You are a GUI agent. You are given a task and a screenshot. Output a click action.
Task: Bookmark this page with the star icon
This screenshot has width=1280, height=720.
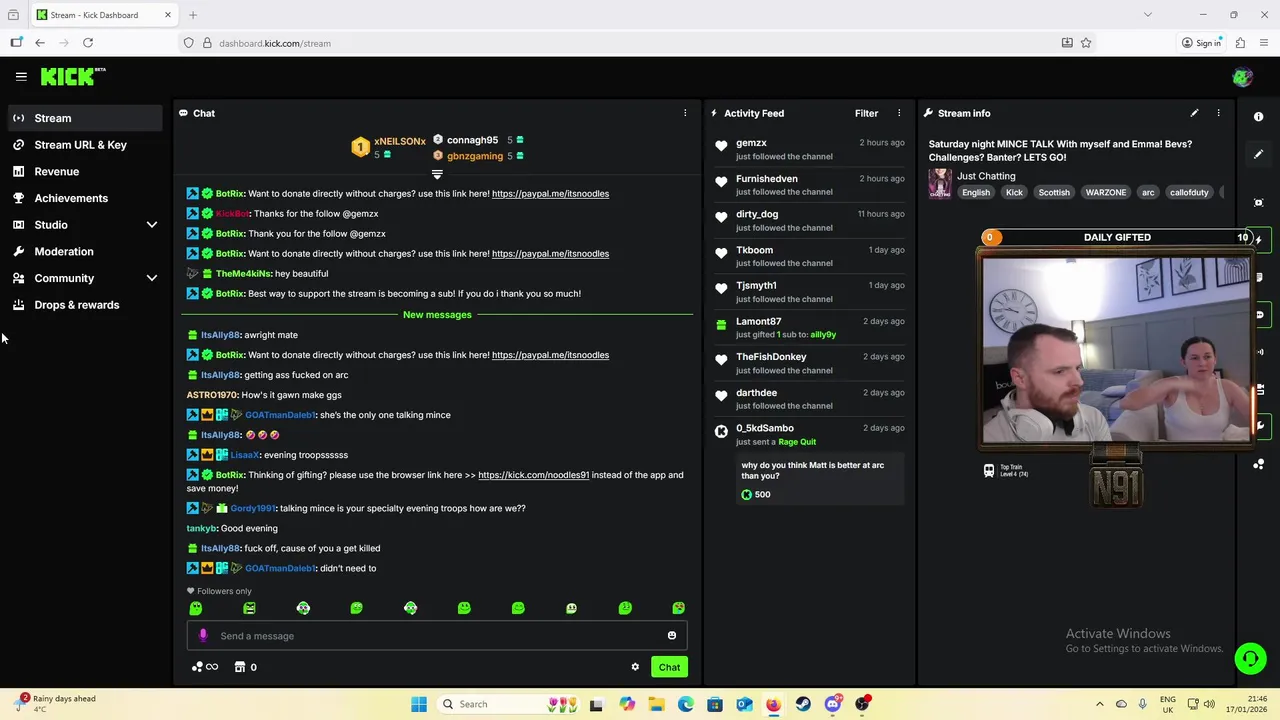click(x=1086, y=43)
